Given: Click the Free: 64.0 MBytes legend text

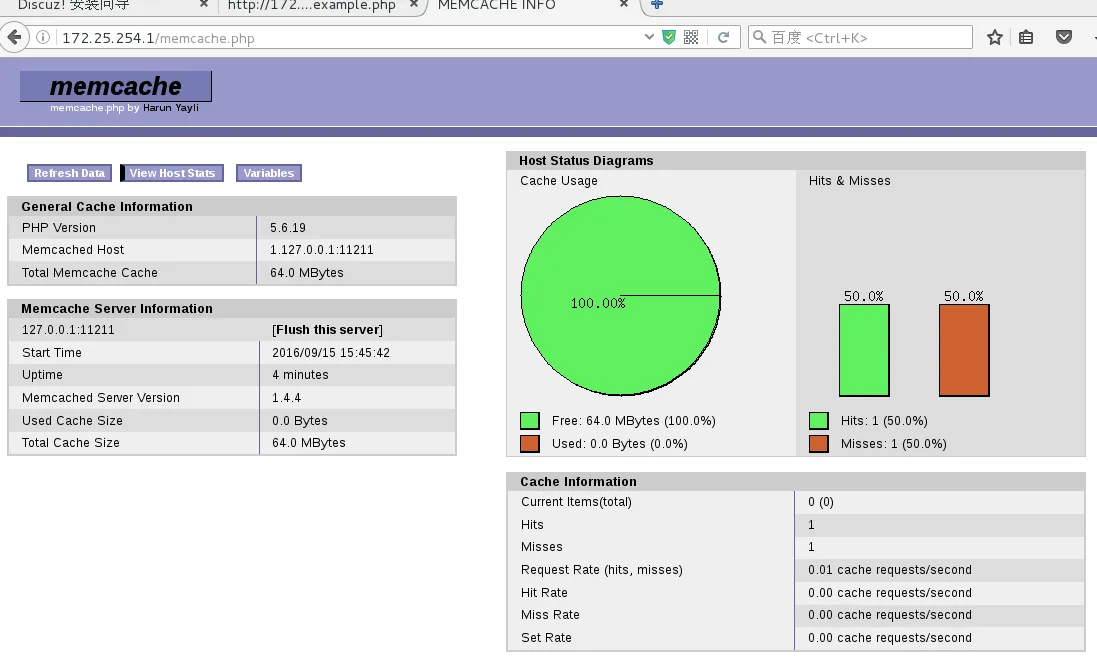Looking at the screenshot, I should click(x=633, y=420).
